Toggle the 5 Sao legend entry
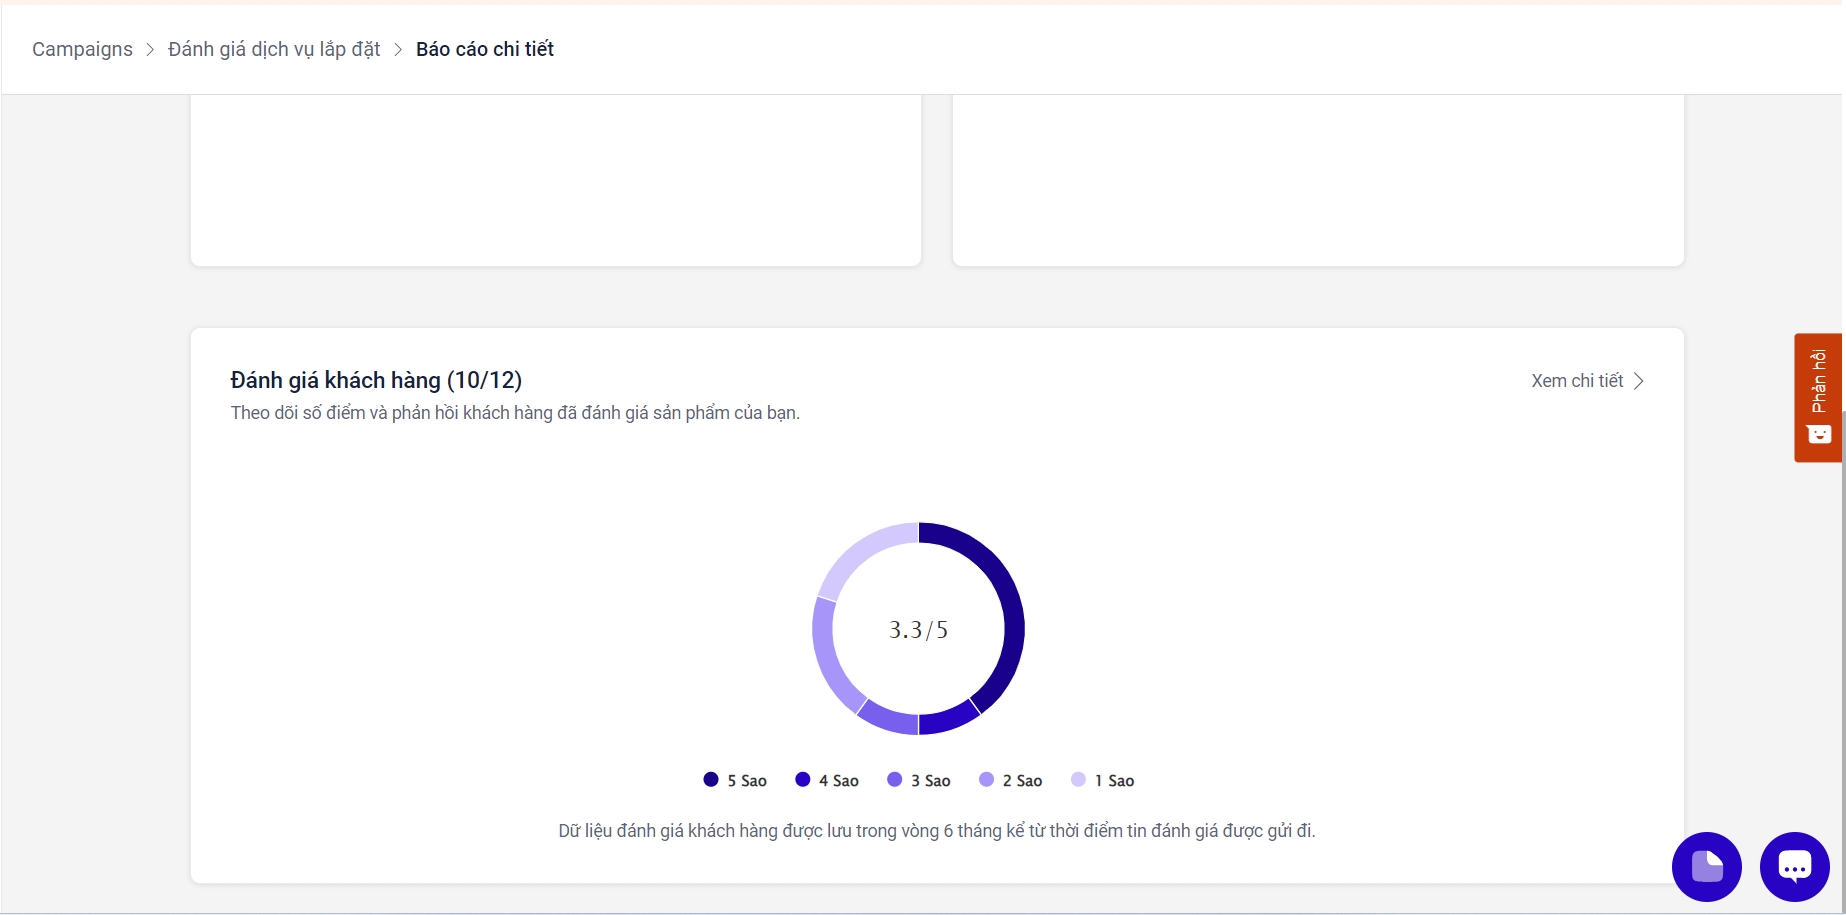 (736, 780)
